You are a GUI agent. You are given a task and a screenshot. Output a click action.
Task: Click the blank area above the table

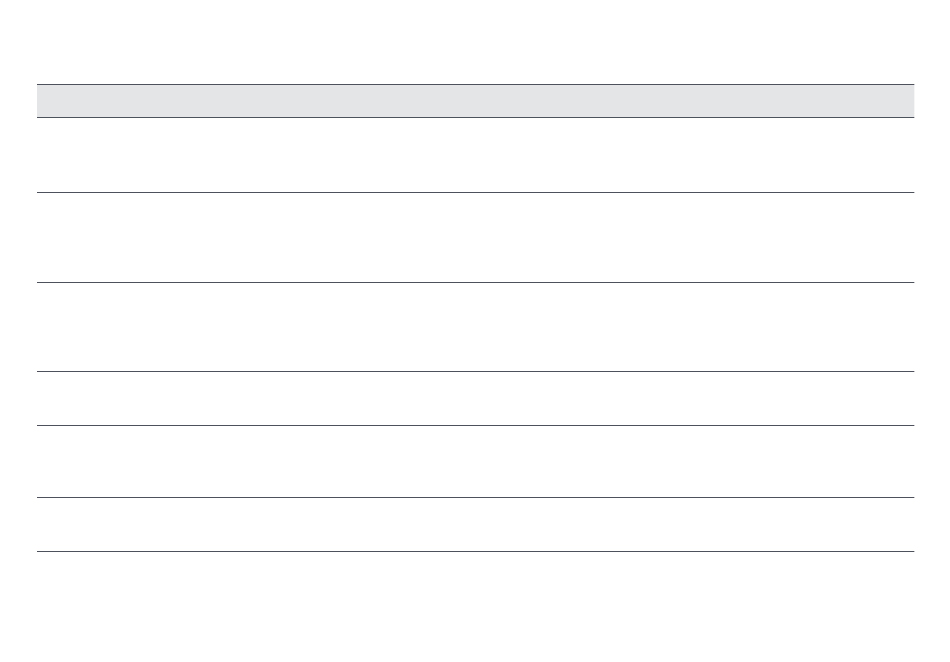click(x=475, y=40)
